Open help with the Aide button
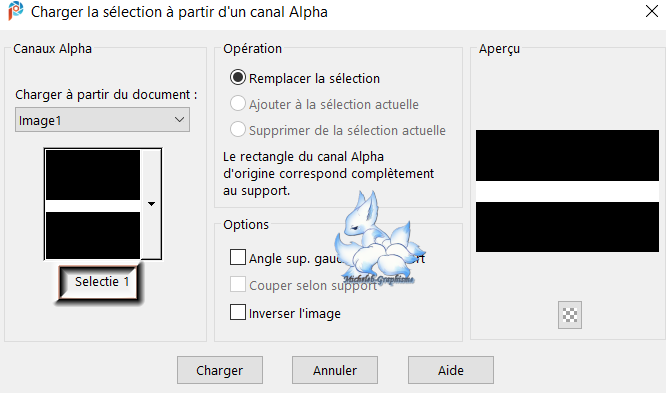 coord(451,370)
